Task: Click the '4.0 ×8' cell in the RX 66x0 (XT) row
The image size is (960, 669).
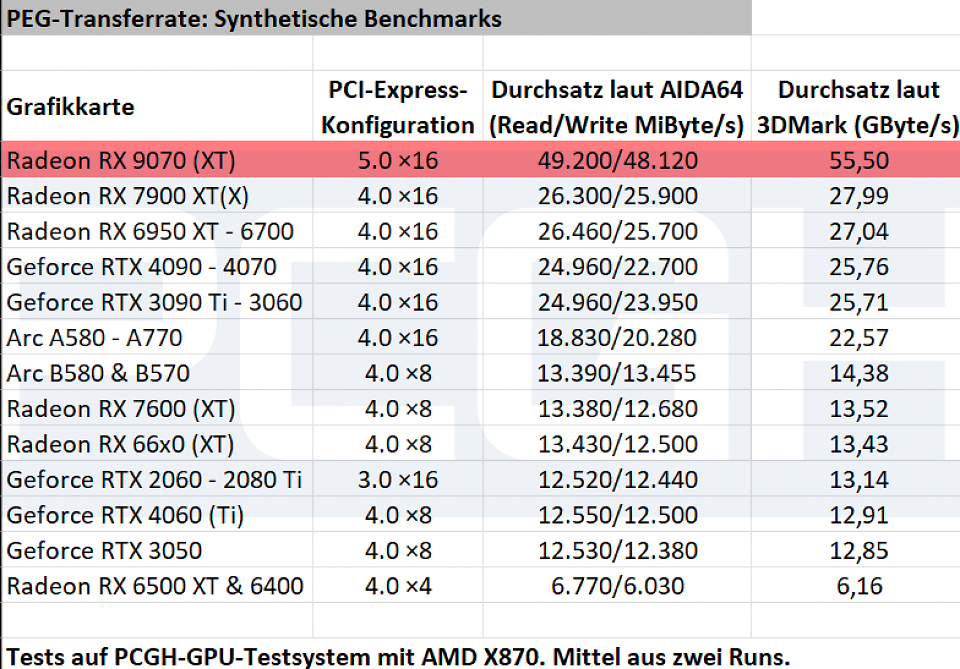Action: click(x=398, y=444)
